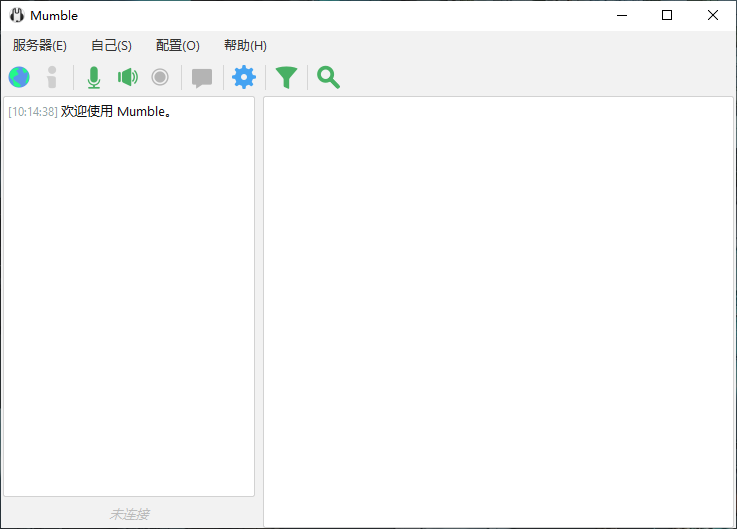This screenshot has width=737, height=529.
Task: Open the 自己(S) menu
Action: click(111, 46)
